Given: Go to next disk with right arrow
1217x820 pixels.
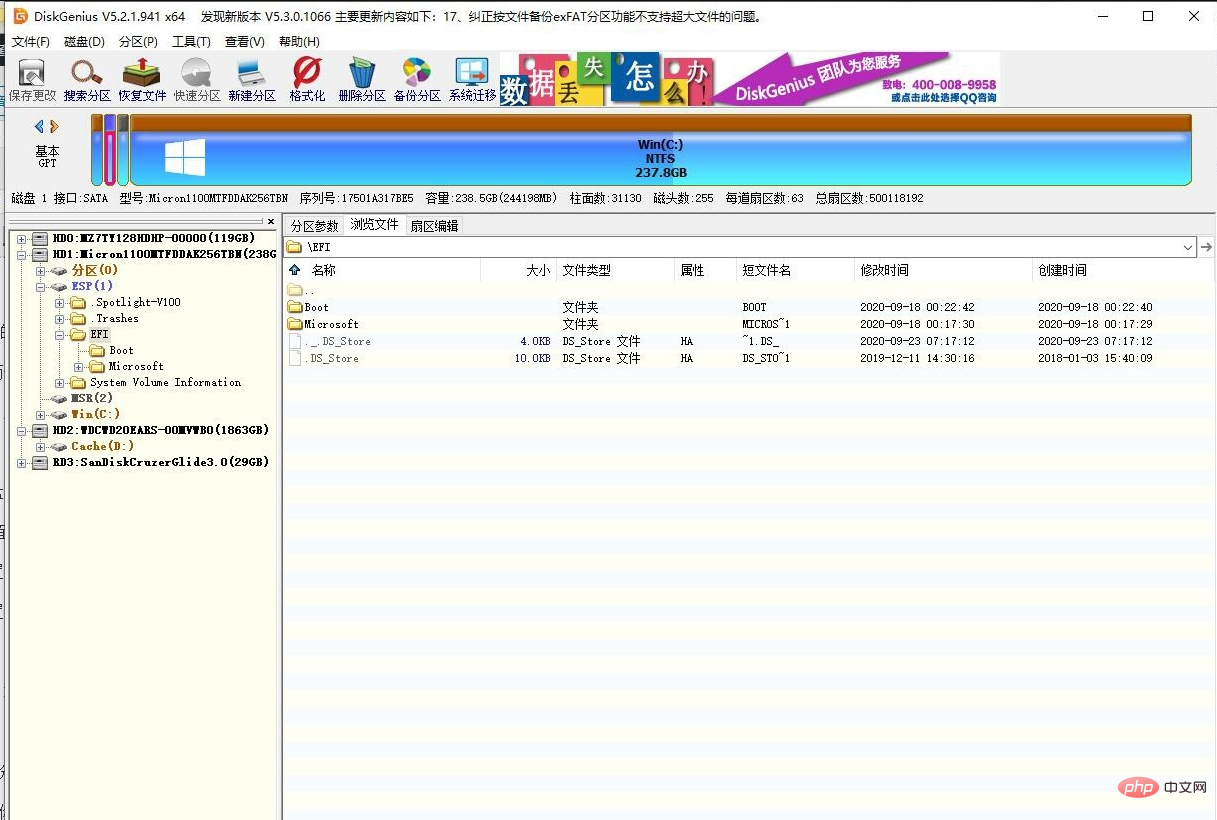Looking at the screenshot, I should 54,127.
